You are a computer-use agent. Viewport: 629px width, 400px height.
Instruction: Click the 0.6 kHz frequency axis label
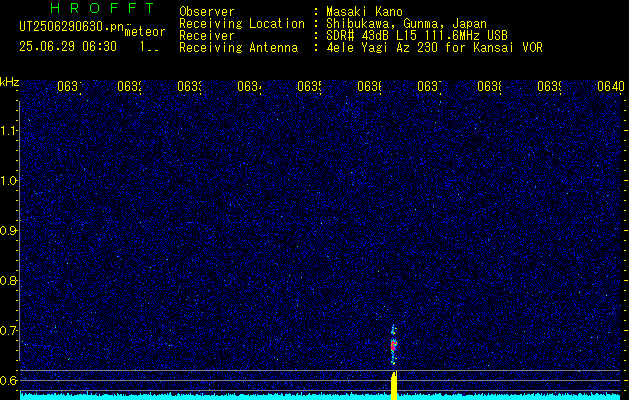pos(9,380)
